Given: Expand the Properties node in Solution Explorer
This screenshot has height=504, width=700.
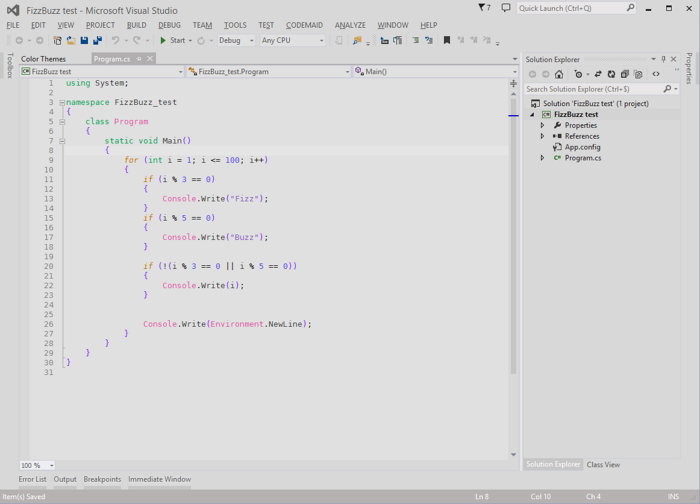Looking at the screenshot, I should pos(542,125).
